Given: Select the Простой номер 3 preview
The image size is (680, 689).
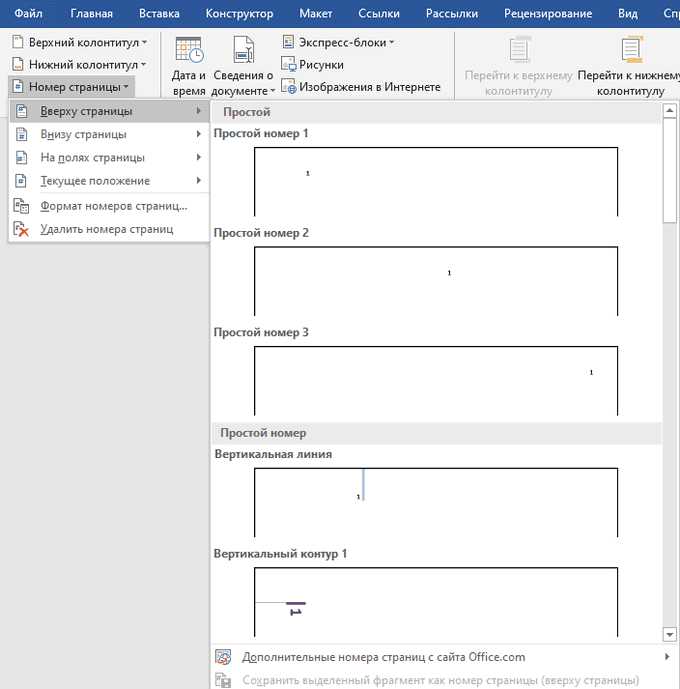Looking at the screenshot, I should pos(436,381).
